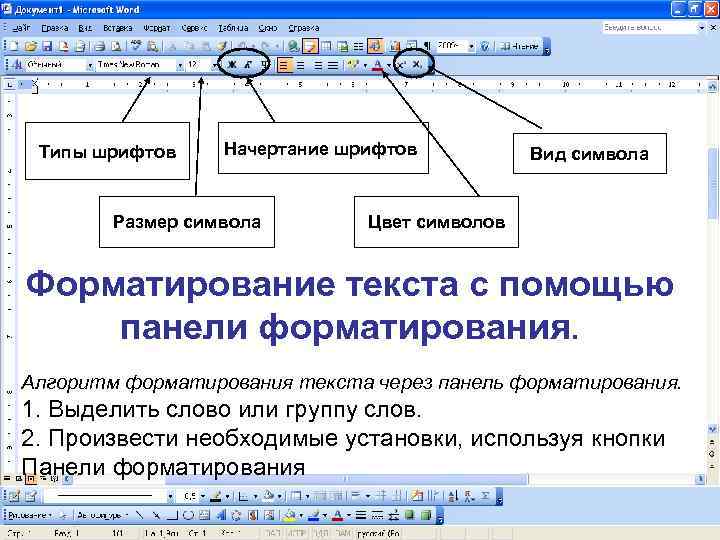
Task: Open the Сервис menu
Action: pyautogui.click(x=194, y=28)
